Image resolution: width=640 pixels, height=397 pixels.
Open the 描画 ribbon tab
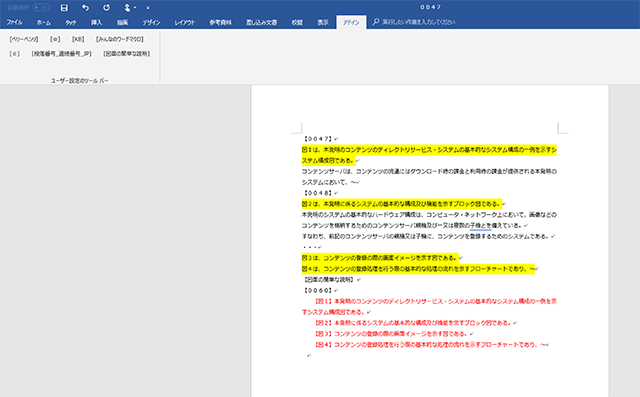122,22
